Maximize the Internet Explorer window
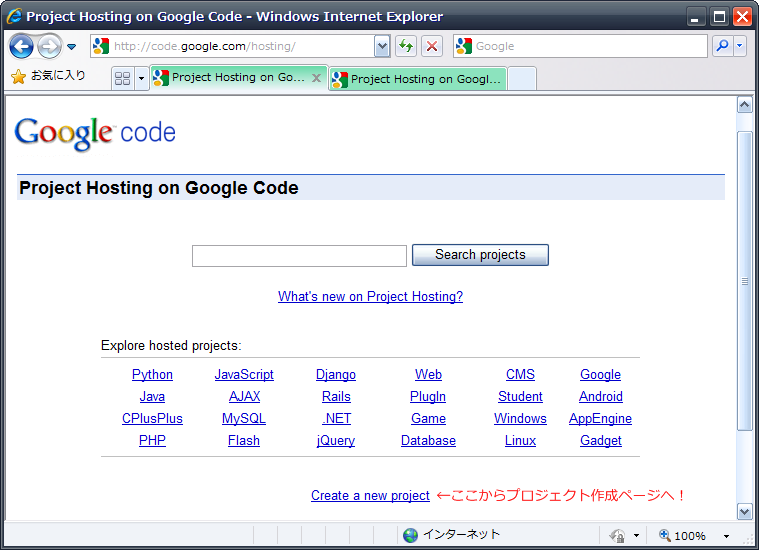The width and height of the screenshot is (759, 550). click(x=719, y=17)
